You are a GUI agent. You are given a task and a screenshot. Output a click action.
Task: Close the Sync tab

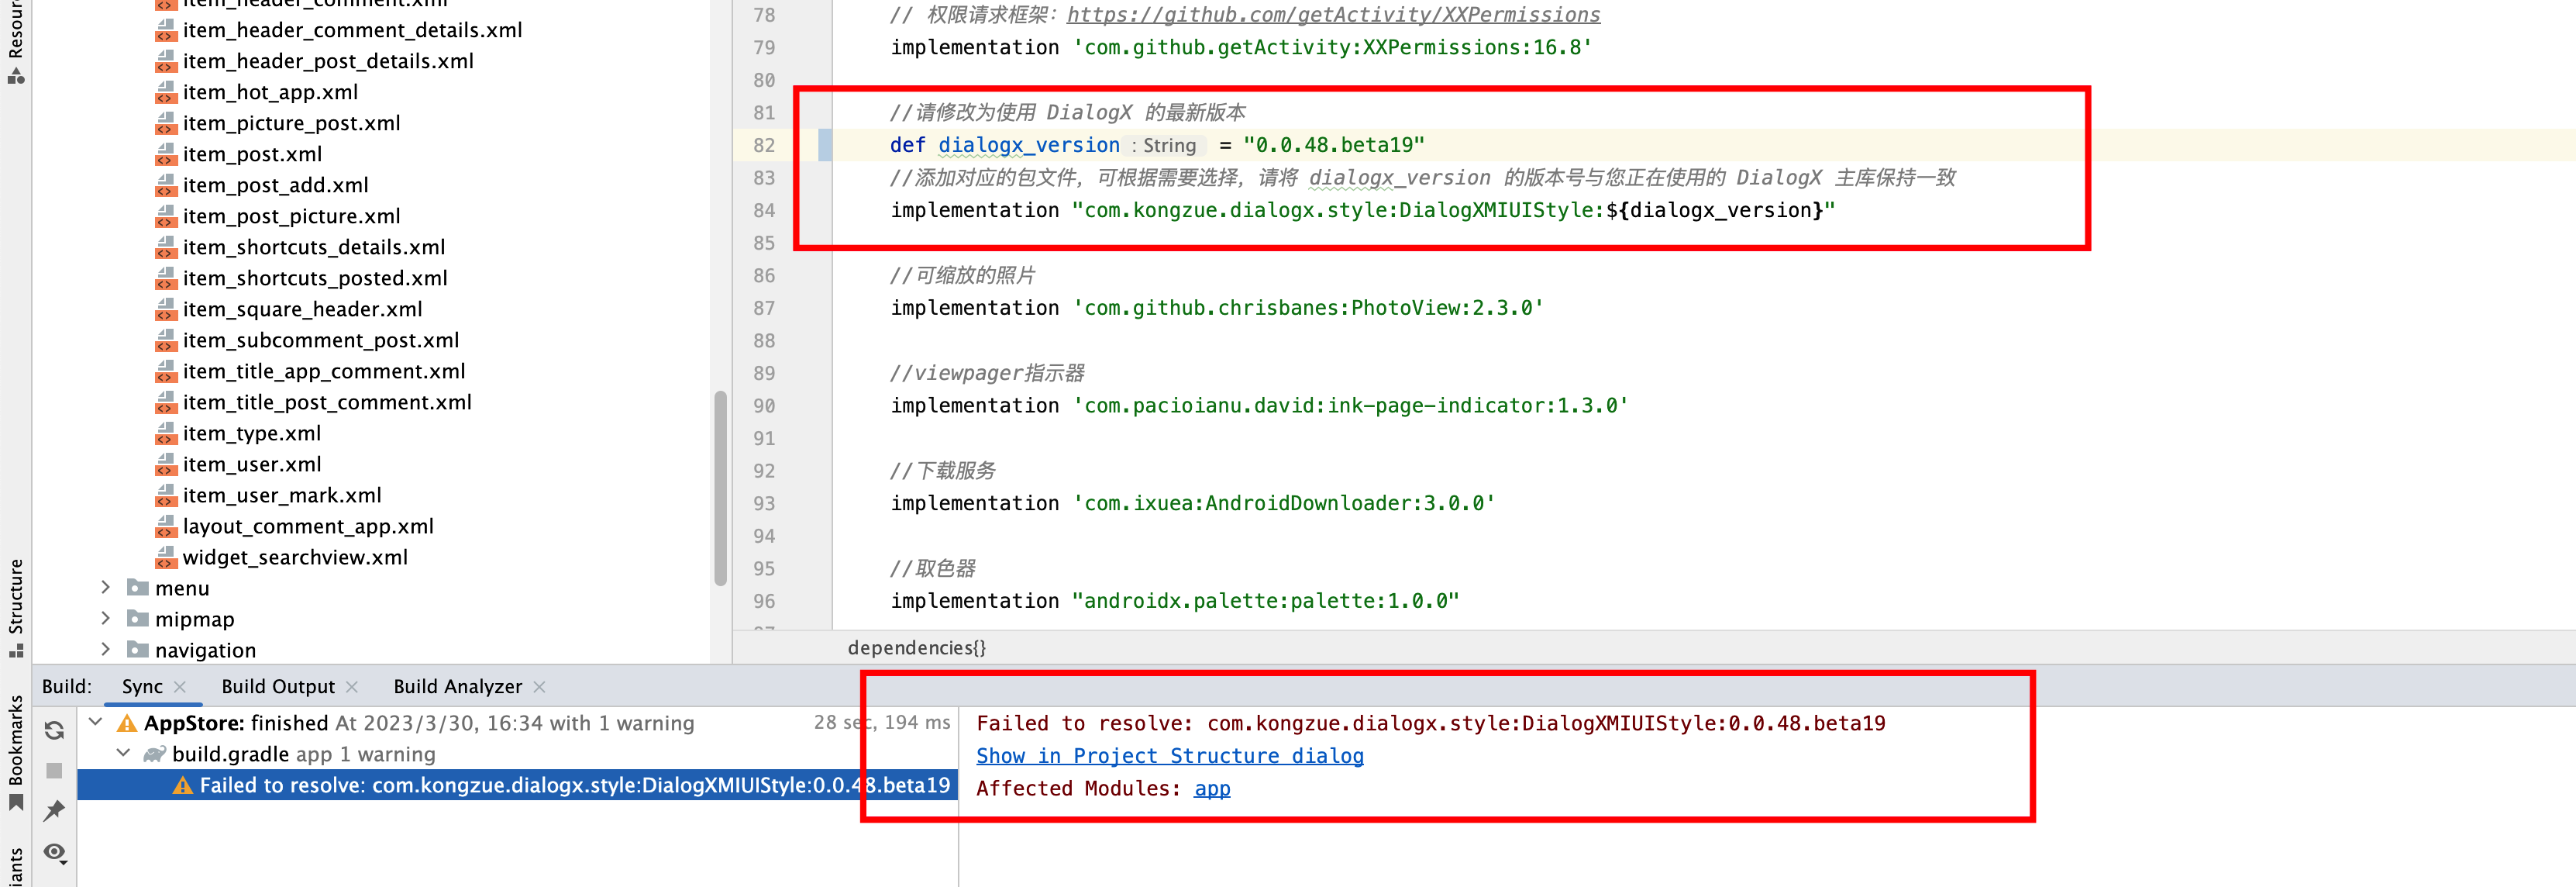coord(180,687)
